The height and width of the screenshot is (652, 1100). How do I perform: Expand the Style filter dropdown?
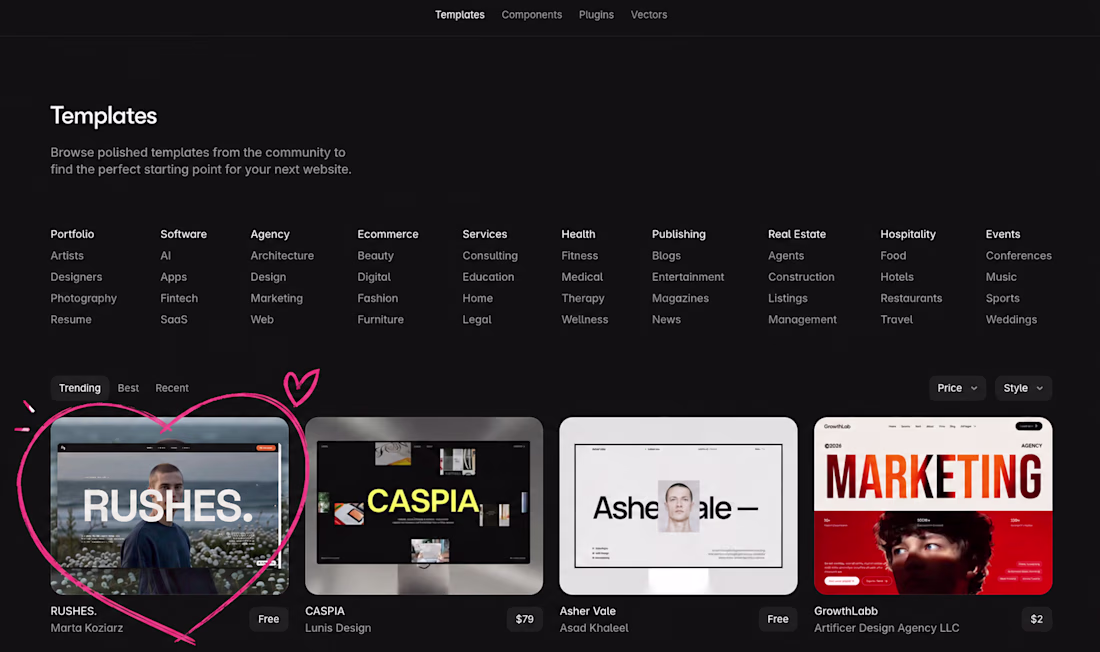pos(1023,388)
